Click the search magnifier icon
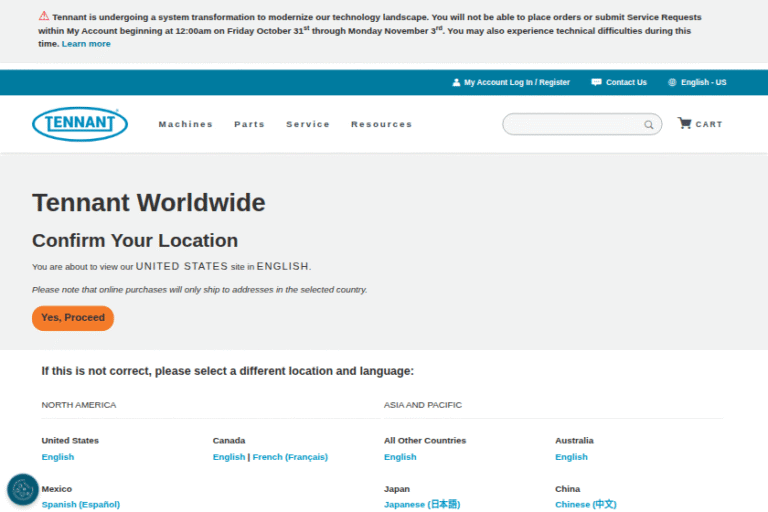The width and height of the screenshot is (768, 512). [x=648, y=125]
